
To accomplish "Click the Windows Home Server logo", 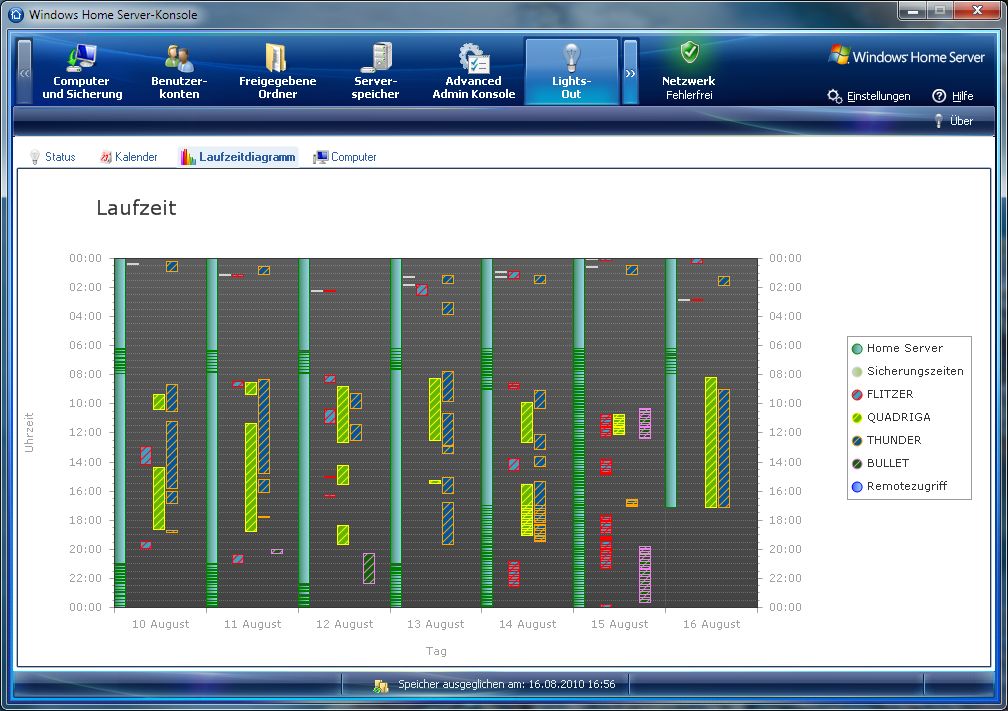I will [907, 56].
